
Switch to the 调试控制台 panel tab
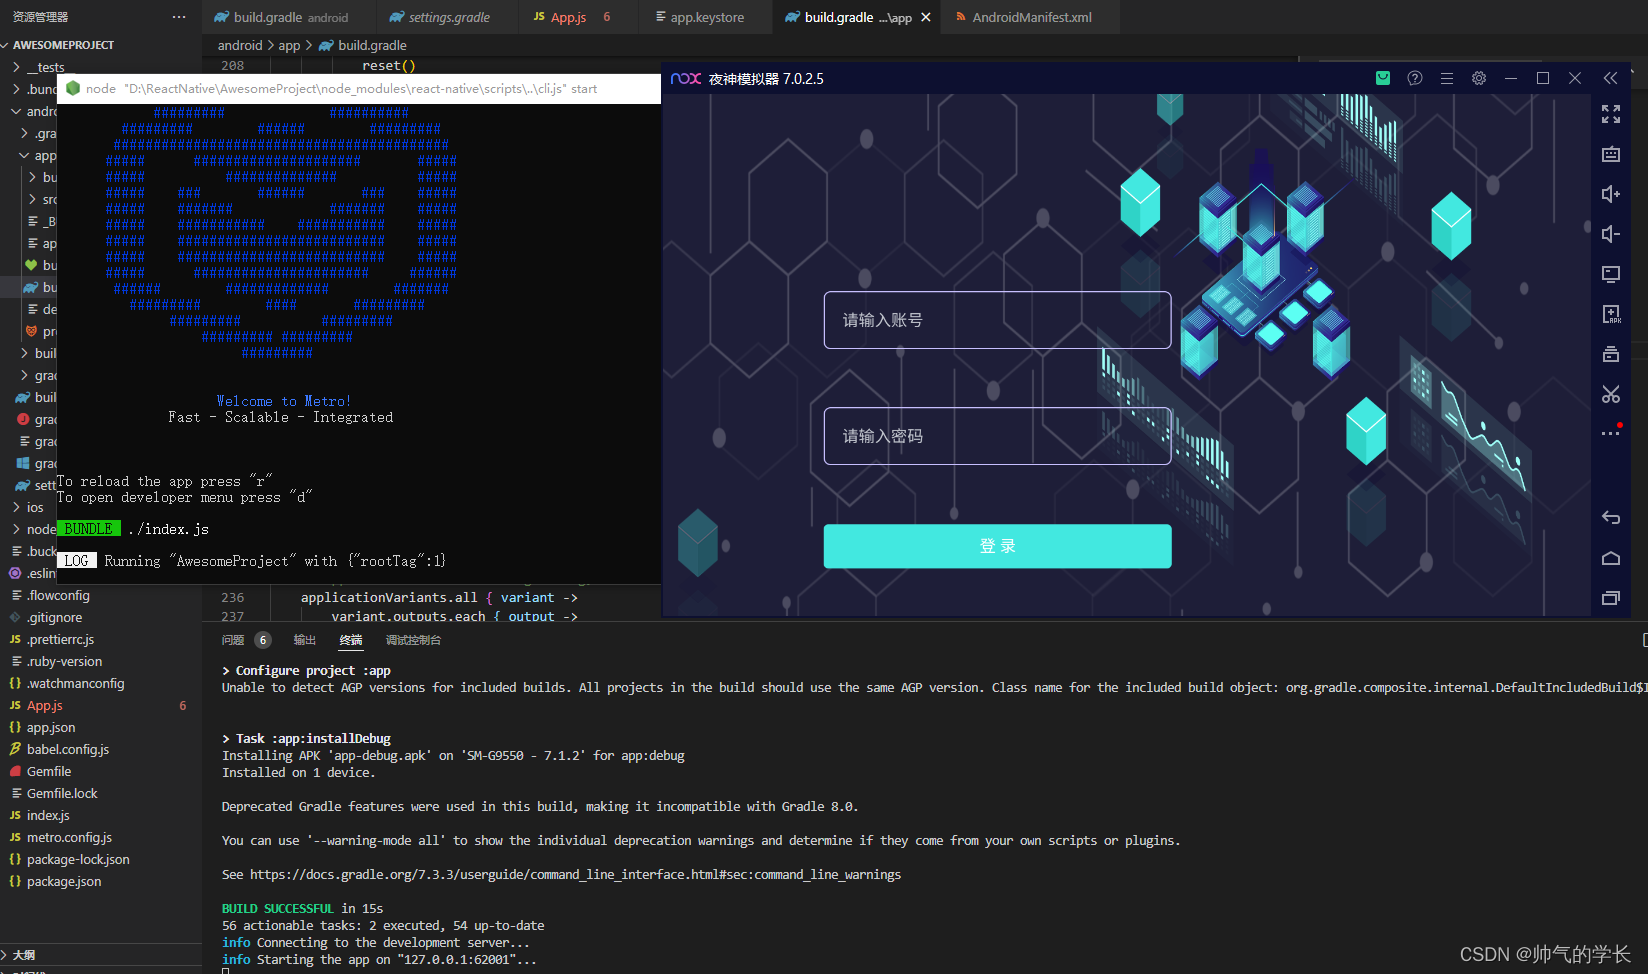[x=413, y=640]
